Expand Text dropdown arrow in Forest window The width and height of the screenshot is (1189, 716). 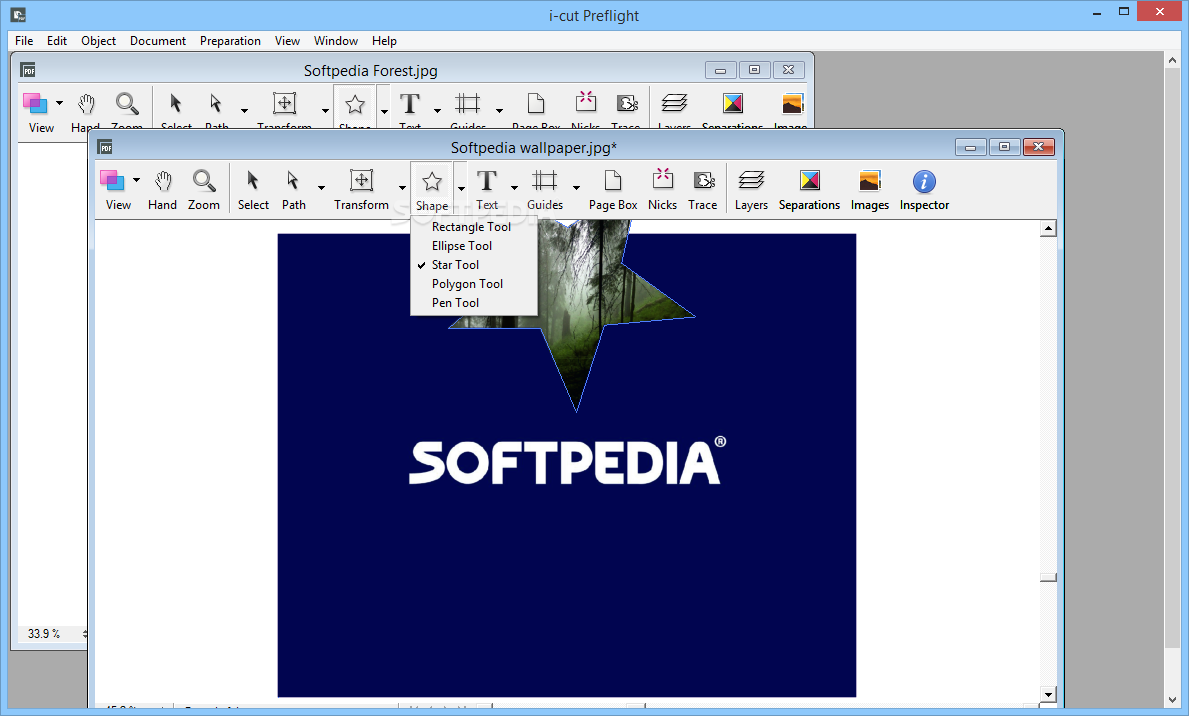tap(438, 110)
